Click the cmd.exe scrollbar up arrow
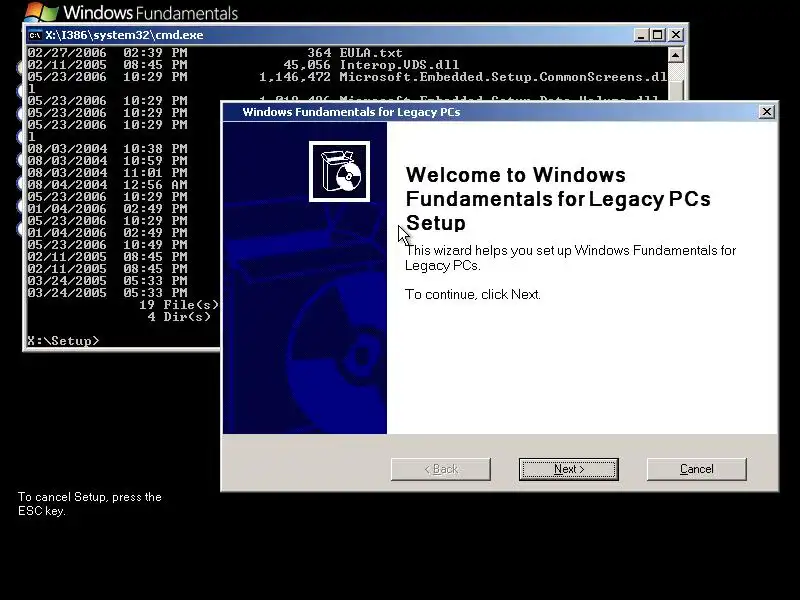 tap(676, 55)
